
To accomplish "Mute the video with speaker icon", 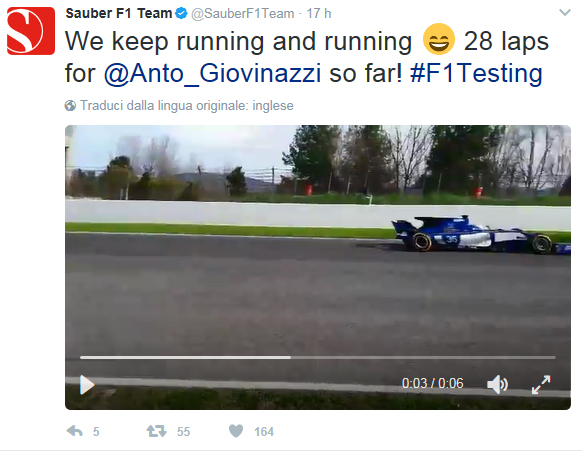I will point(497,384).
